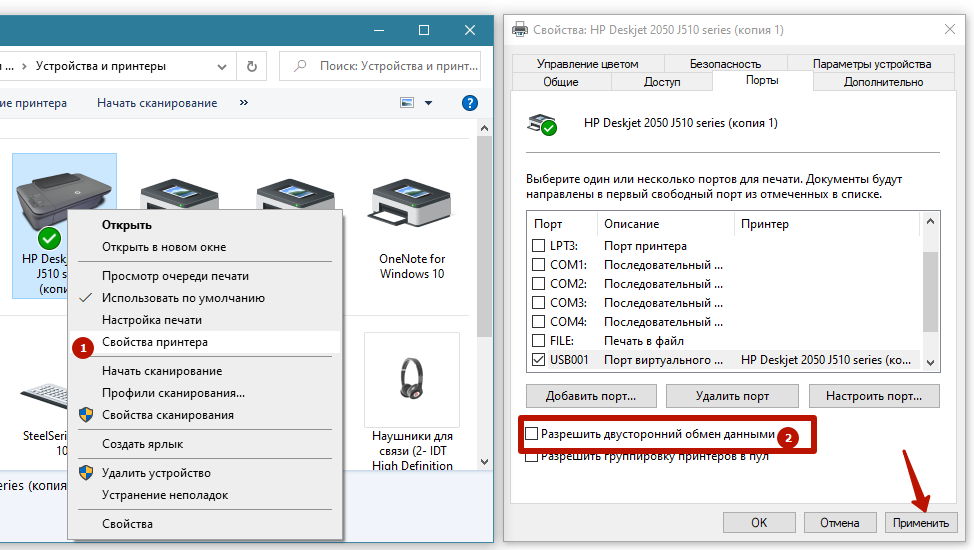Image resolution: width=974 pixels, height=550 pixels.
Task: Click the Порт column header
Action: (x=562, y=224)
